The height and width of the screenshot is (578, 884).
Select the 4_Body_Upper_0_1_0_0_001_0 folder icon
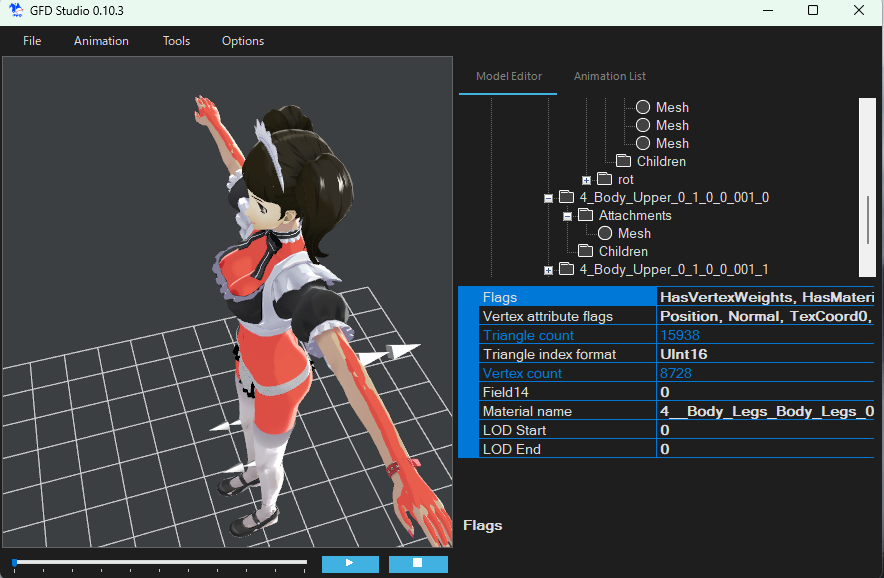tap(566, 197)
